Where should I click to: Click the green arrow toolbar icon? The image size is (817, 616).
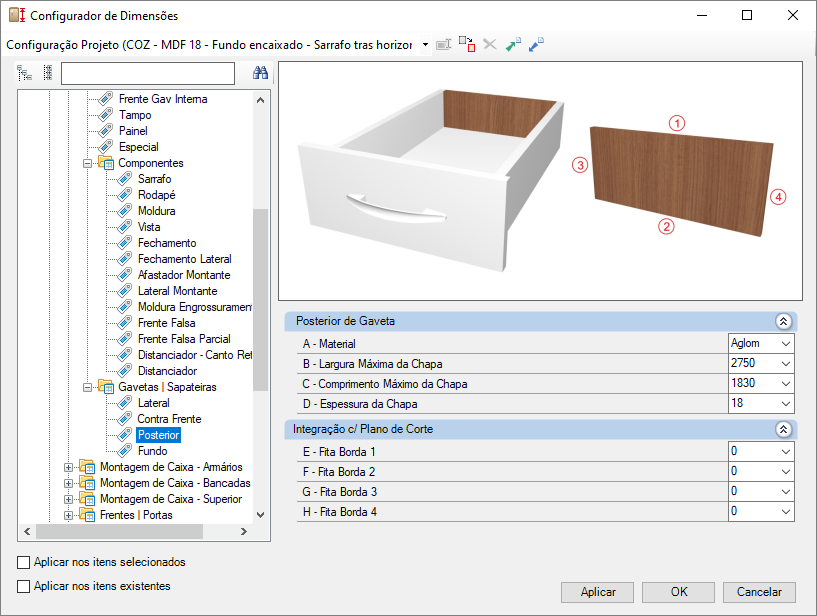pos(513,44)
